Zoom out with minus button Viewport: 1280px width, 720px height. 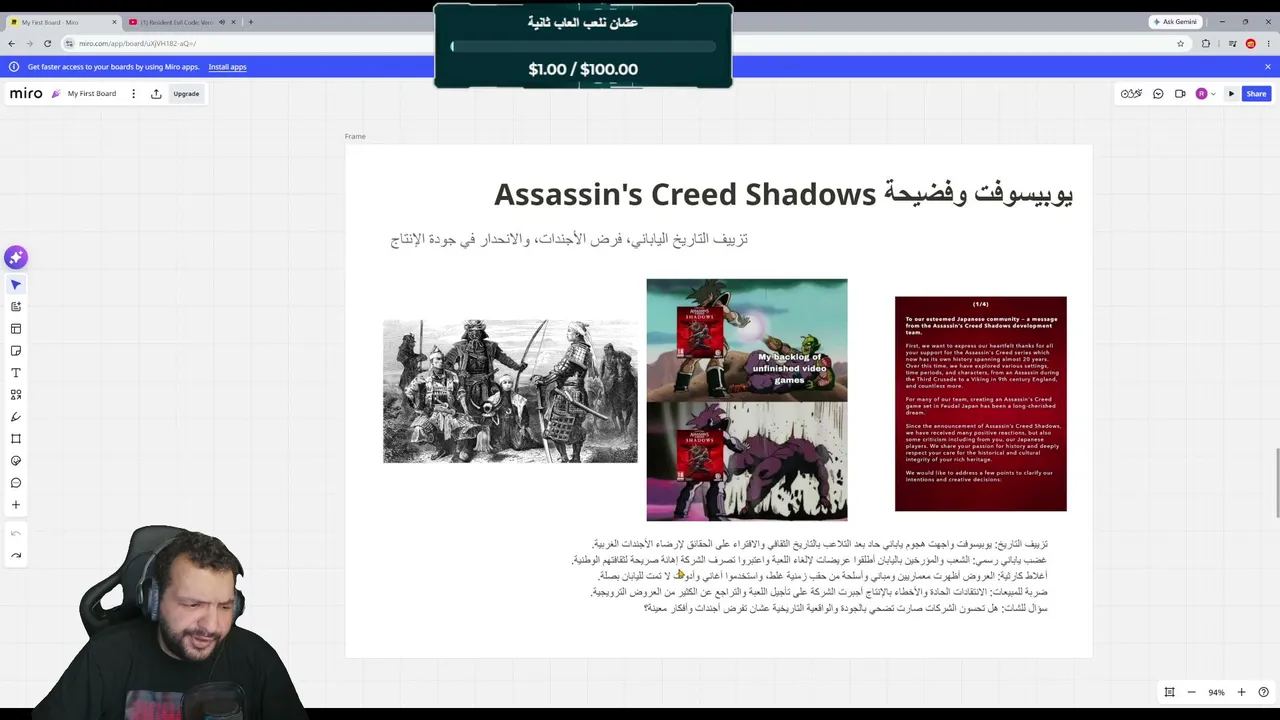tap(1191, 692)
